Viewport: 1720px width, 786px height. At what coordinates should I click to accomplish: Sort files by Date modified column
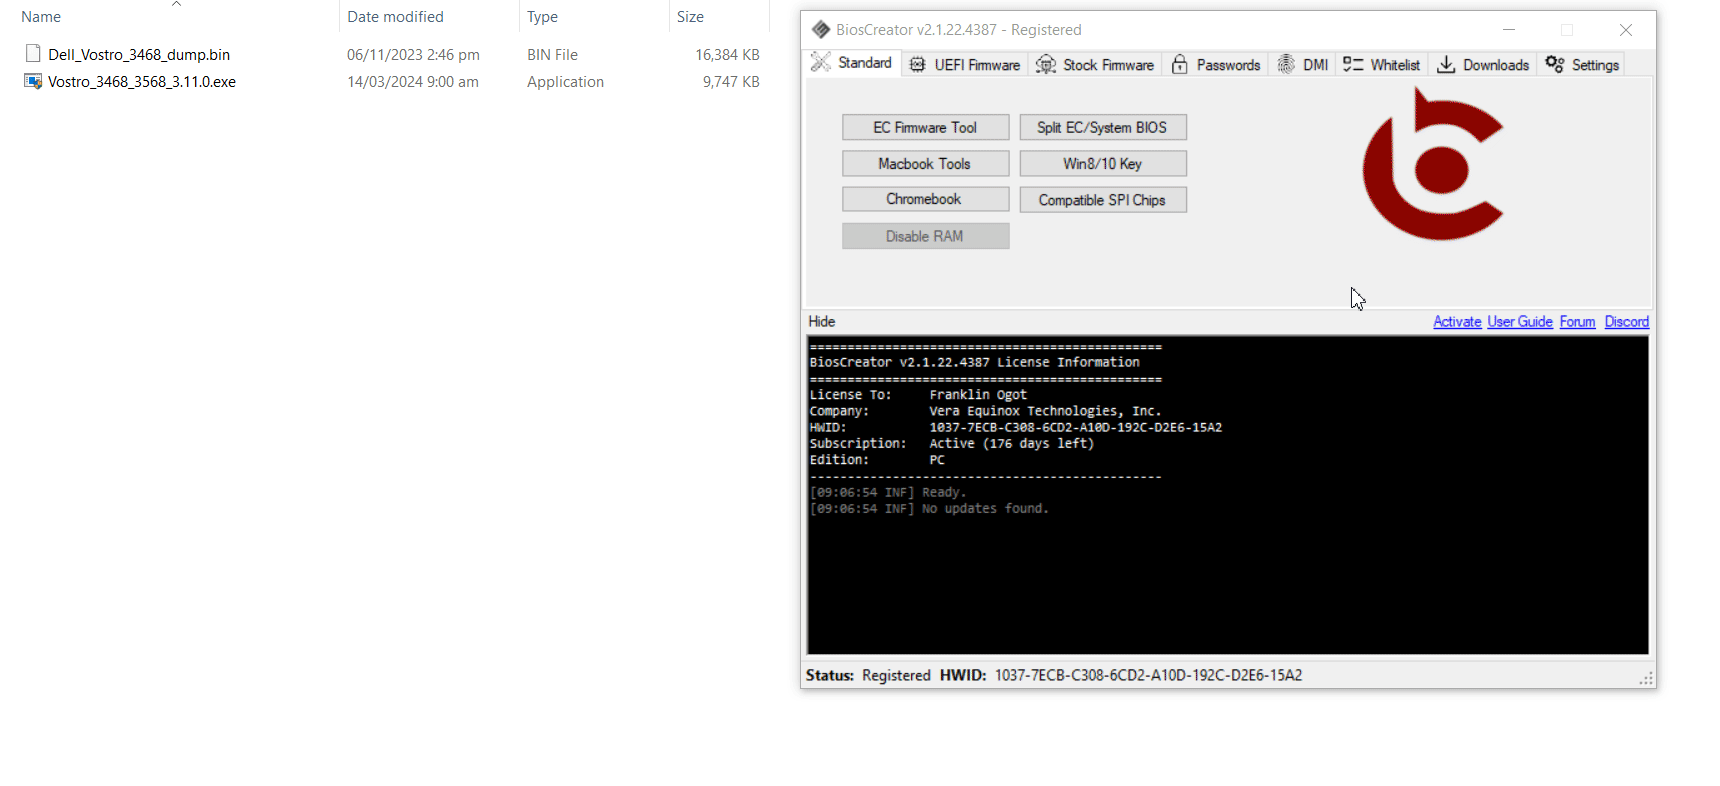coord(395,17)
